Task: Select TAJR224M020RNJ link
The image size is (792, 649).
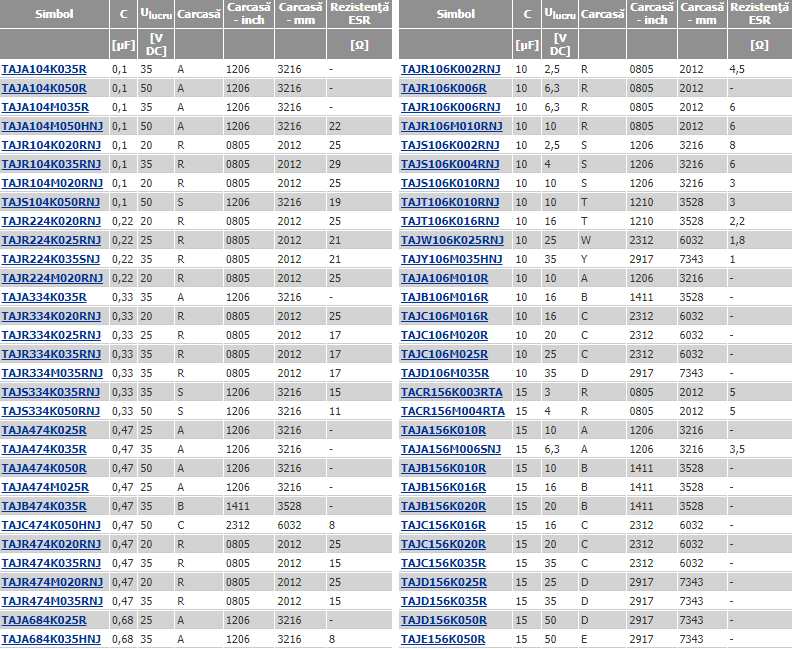Action: (x=52, y=278)
